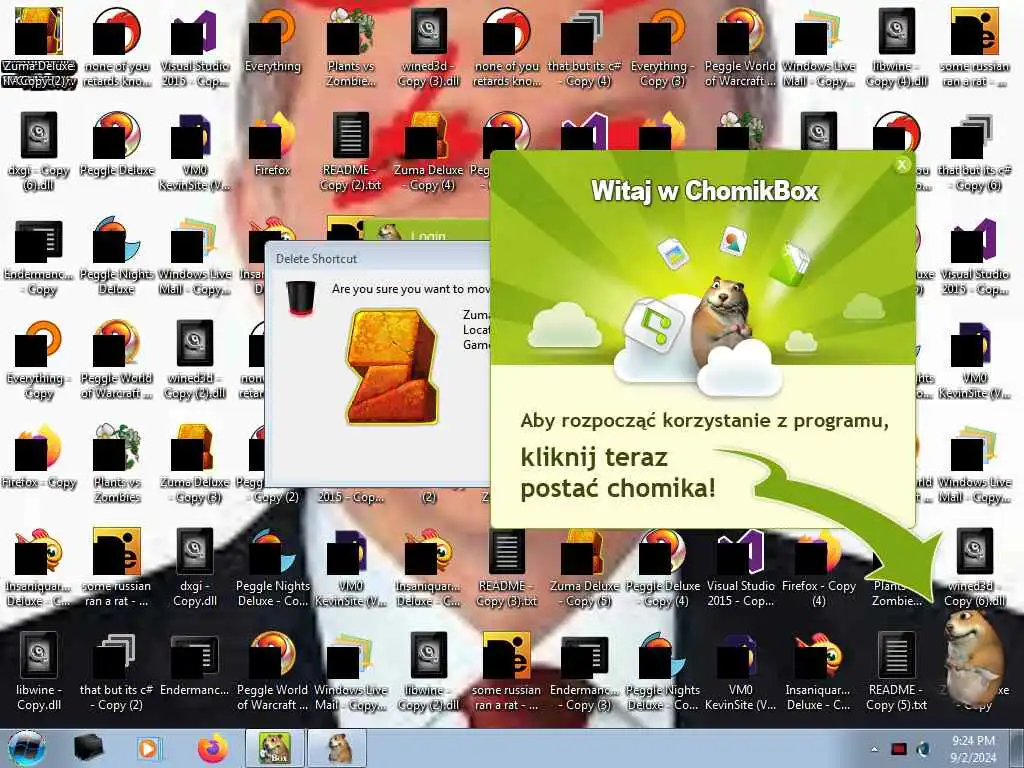This screenshot has width=1024, height=768.
Task: Select the original Everything shortcut without Copy suffix
Action: click(273, 40)
